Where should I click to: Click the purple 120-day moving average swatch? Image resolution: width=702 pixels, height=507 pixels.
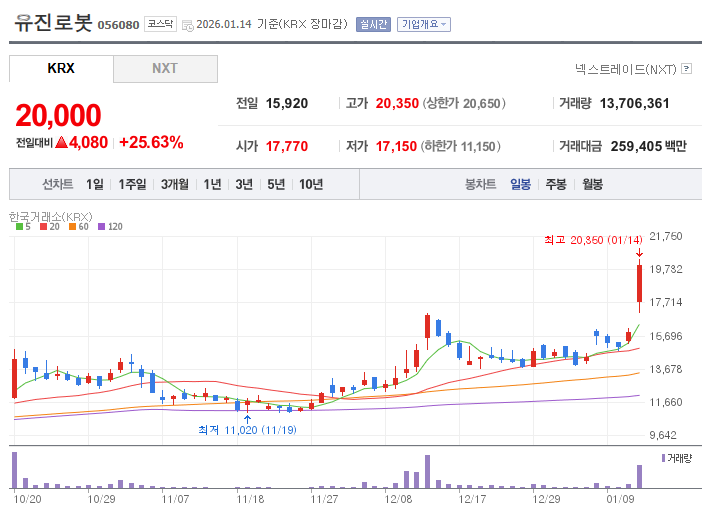(x=101, y=227)
